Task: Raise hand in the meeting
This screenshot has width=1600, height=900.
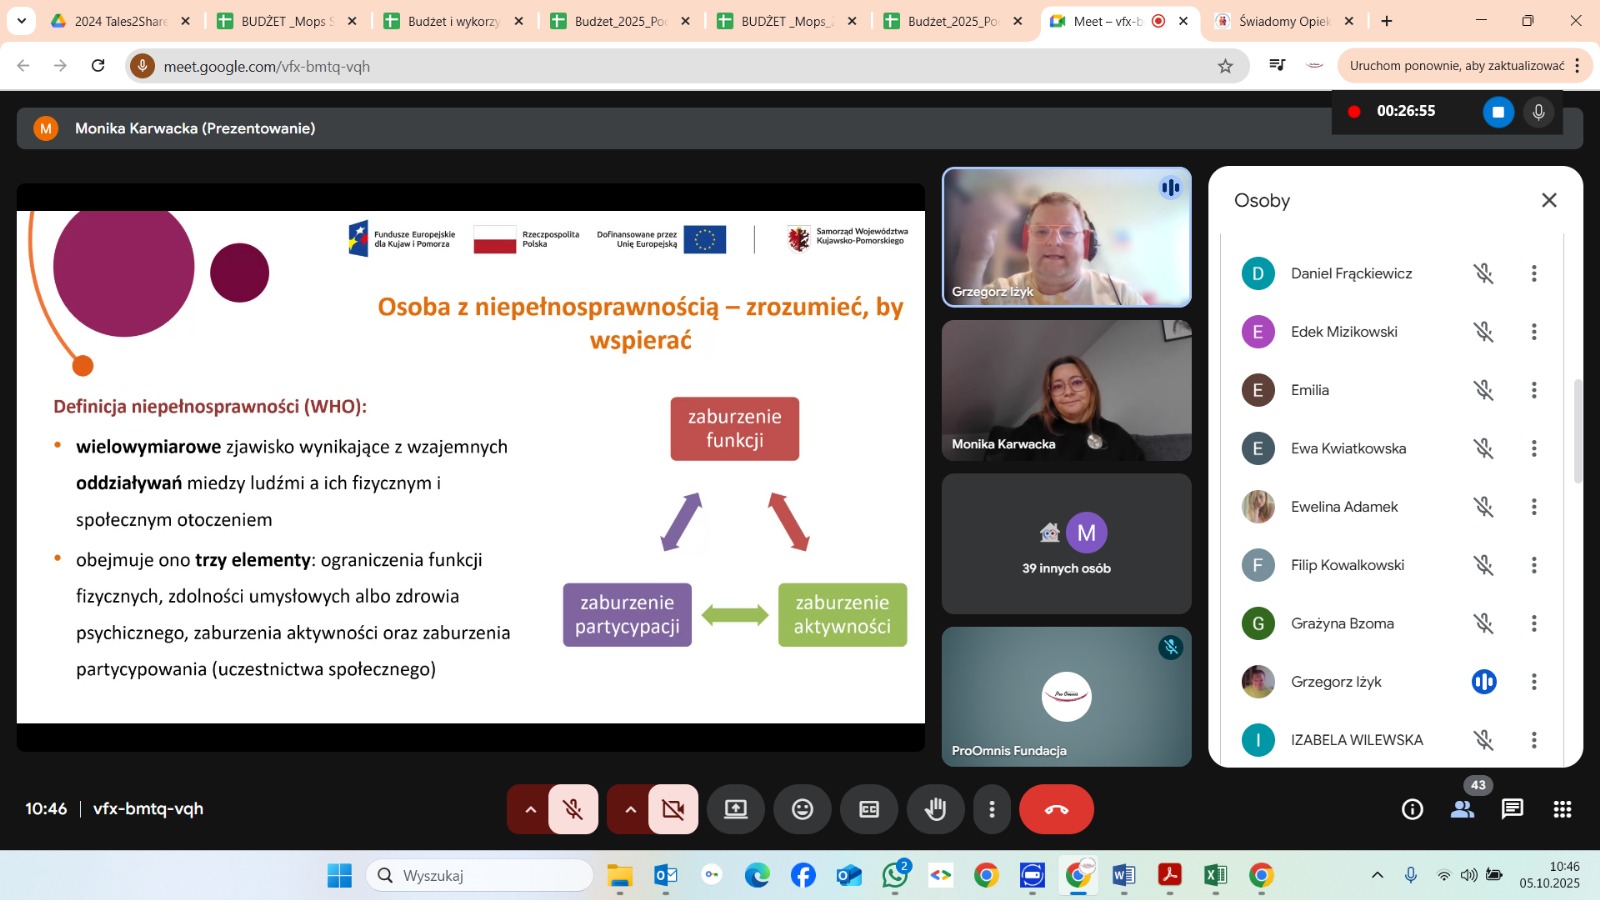Action: (x=935, y=809)
